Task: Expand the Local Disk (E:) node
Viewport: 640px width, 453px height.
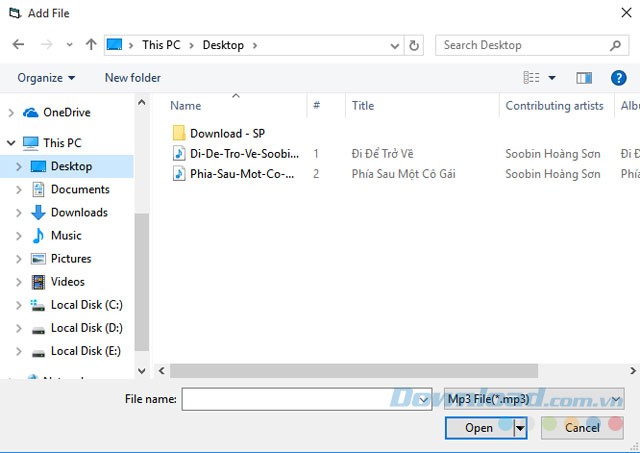Action: click(x=18, y=351)
